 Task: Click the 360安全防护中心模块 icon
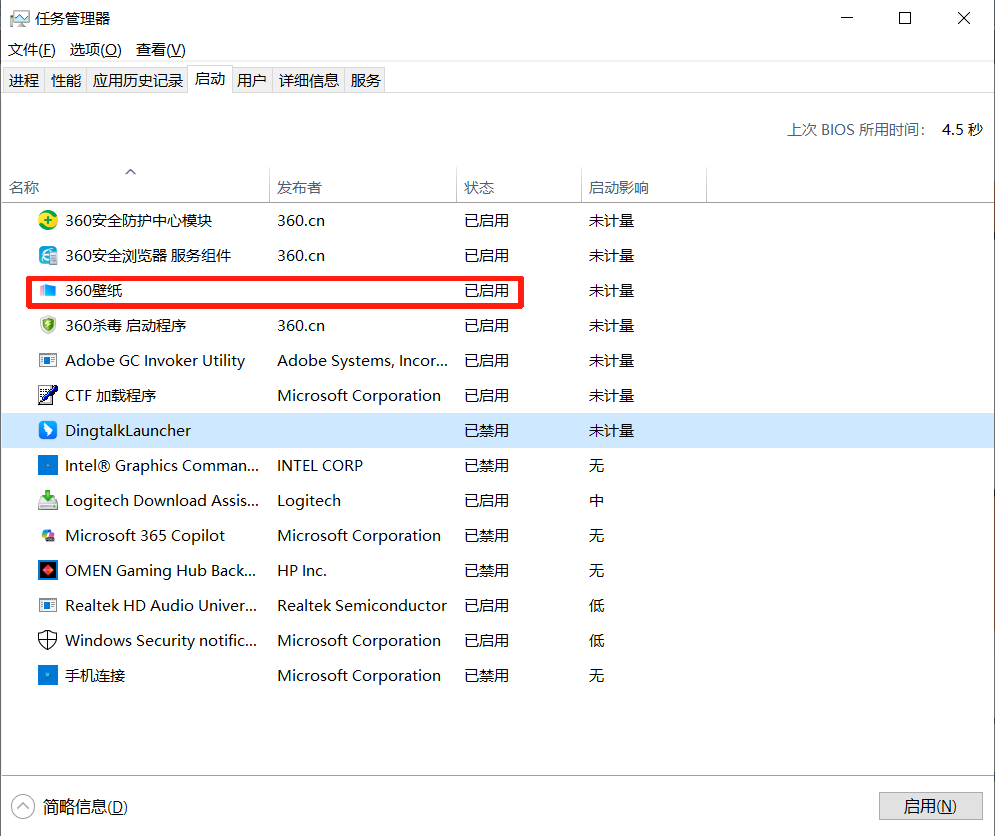click(x=48, y=221)
